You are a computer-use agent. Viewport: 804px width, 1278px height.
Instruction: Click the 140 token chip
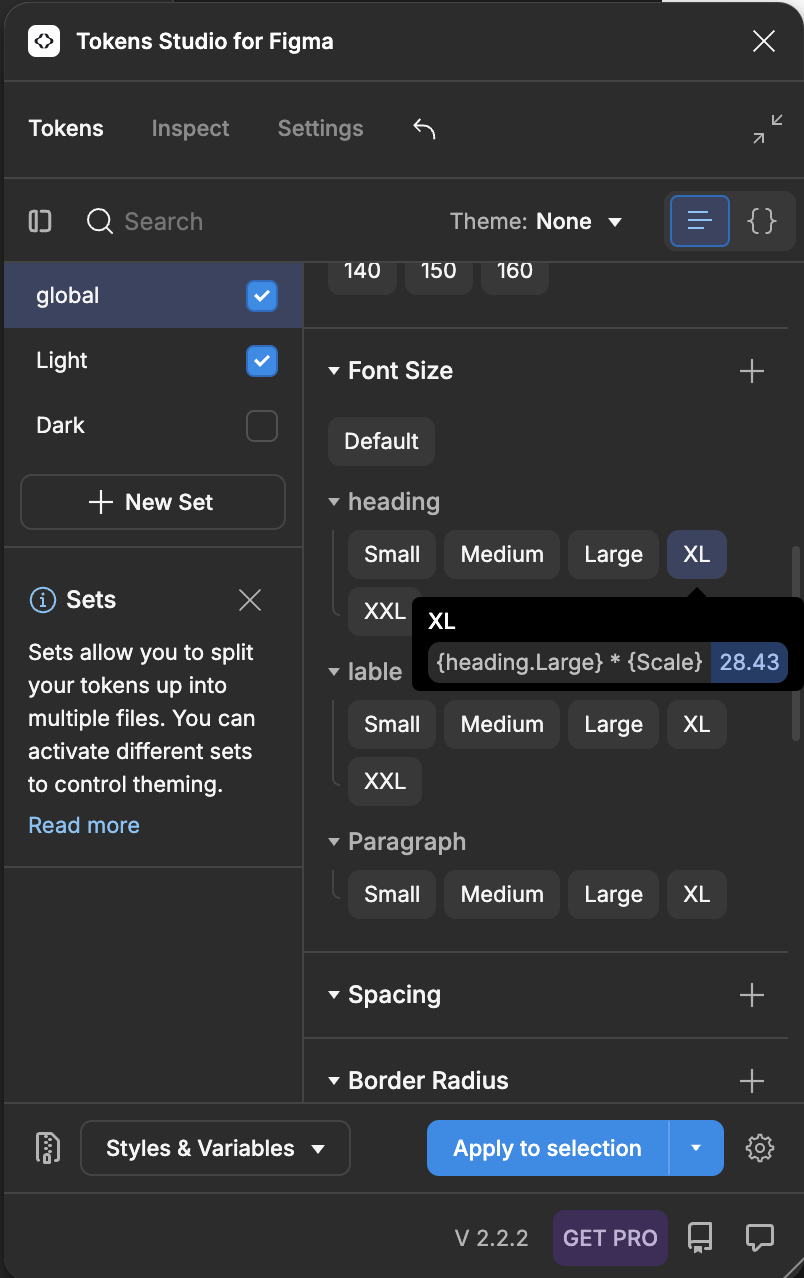[x=362, y=278]
